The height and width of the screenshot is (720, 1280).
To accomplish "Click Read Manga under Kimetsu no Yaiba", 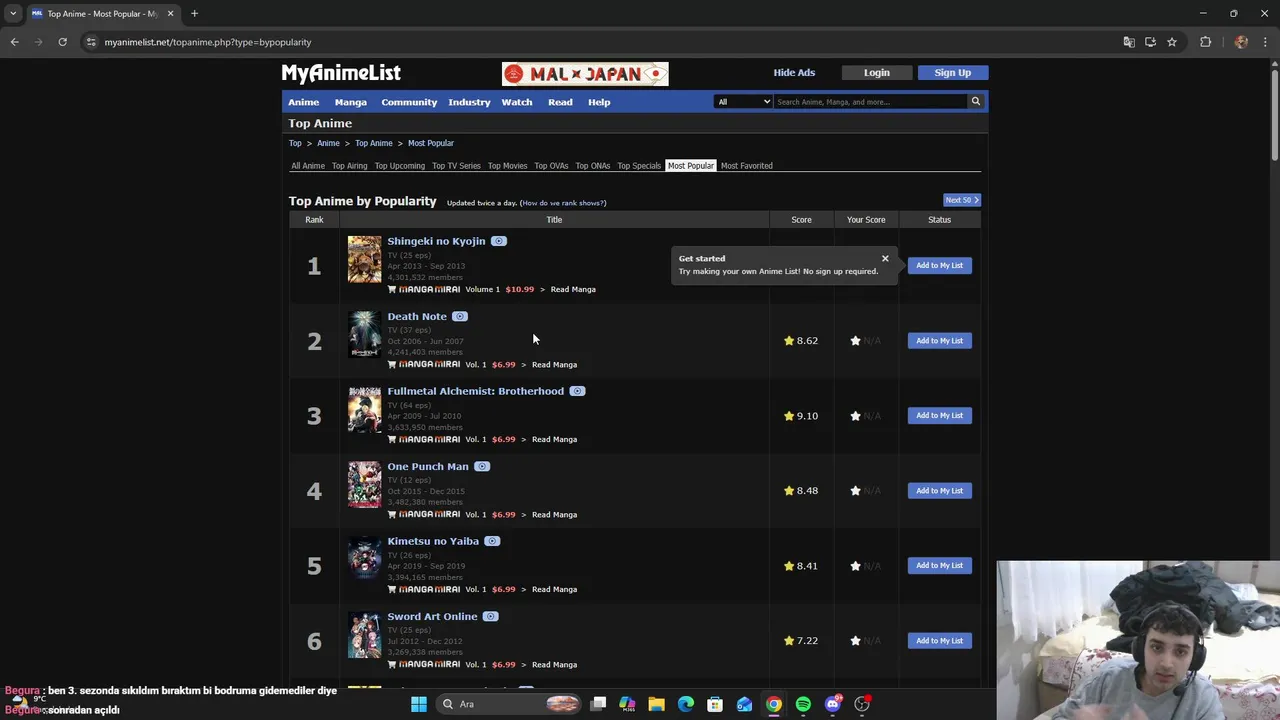I will (x=554, y=590).
